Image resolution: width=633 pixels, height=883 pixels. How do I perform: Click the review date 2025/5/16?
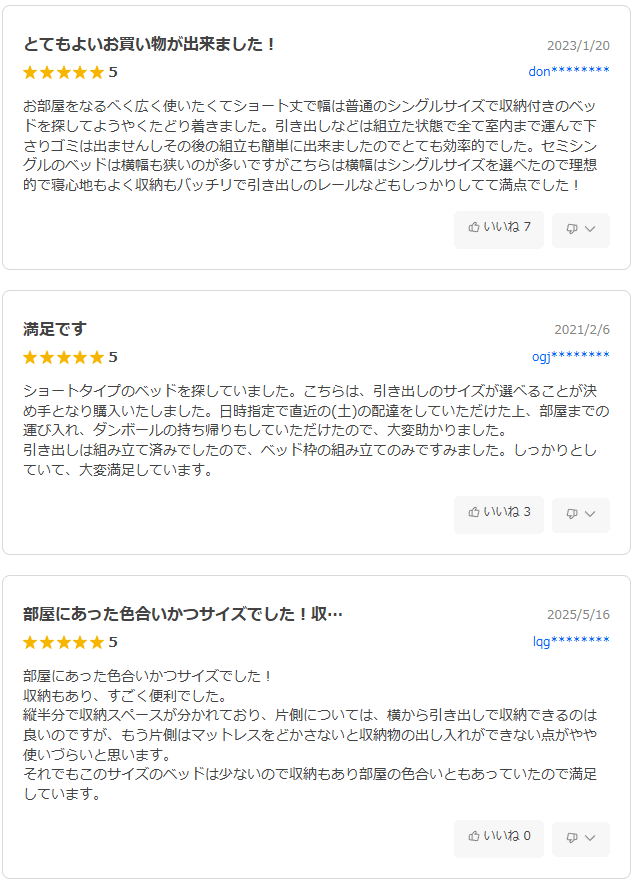[x=578, y=615]
